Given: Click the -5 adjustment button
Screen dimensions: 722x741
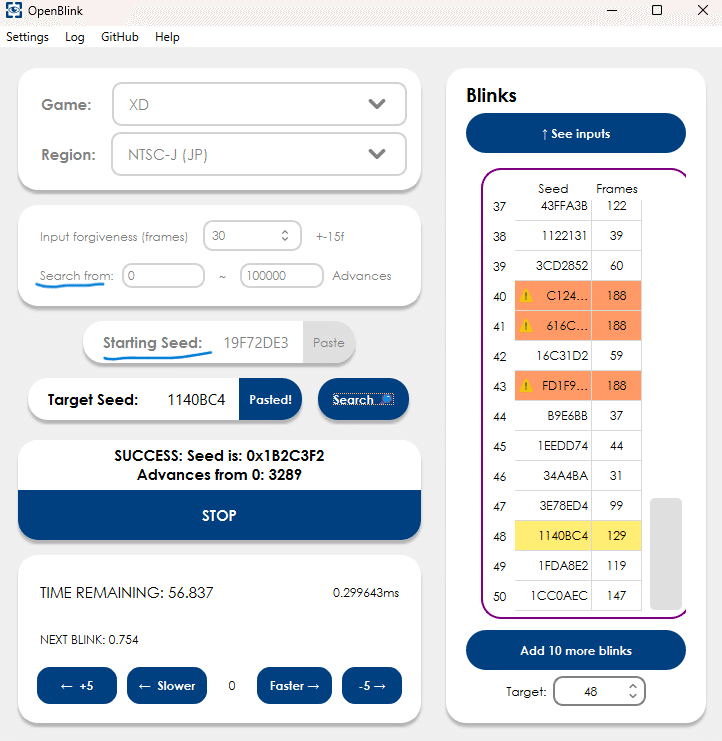Looking at the screenshot, I should click(372, 686).
